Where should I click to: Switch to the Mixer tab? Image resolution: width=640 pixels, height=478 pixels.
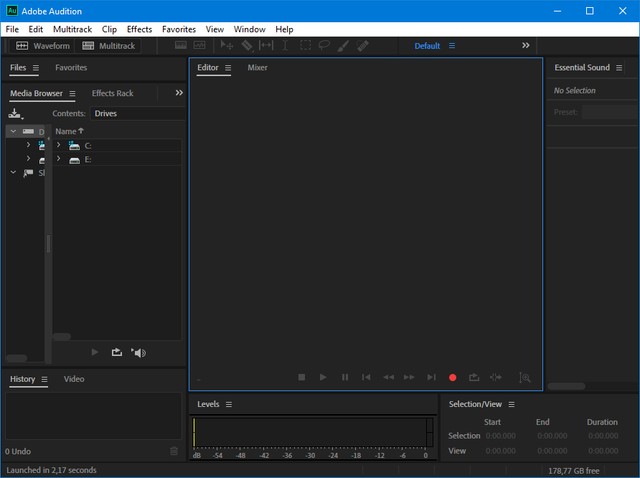(x=257, y=68)
